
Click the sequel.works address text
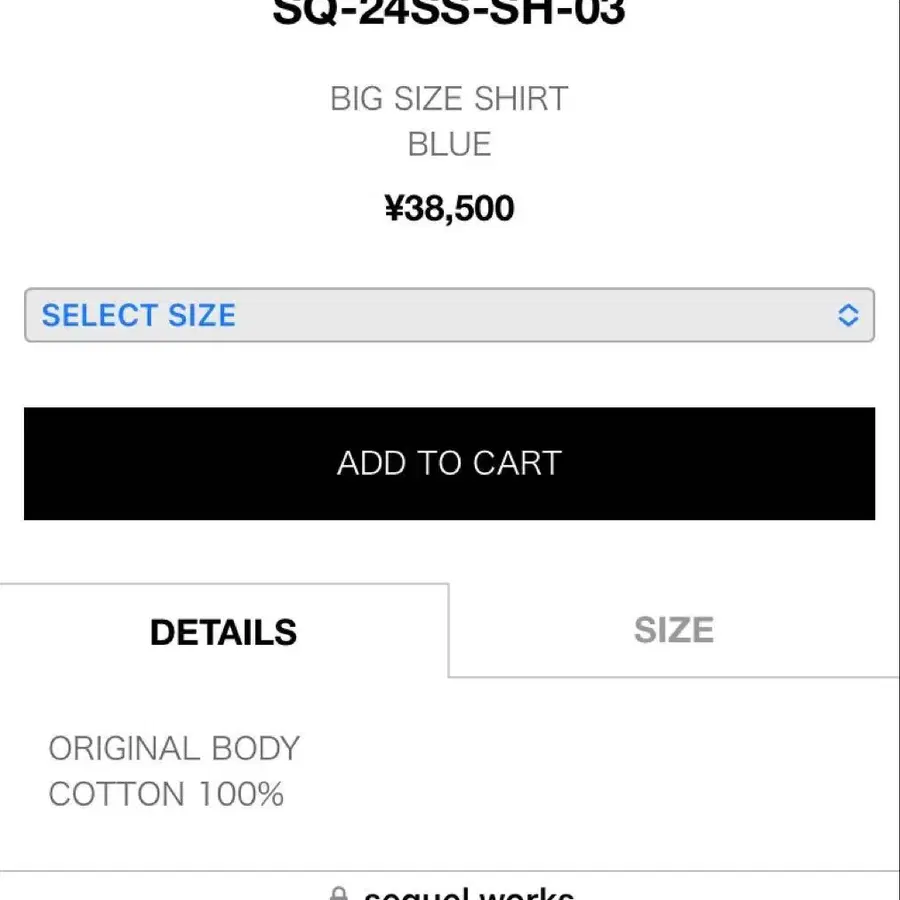click(x=468, y=894)
